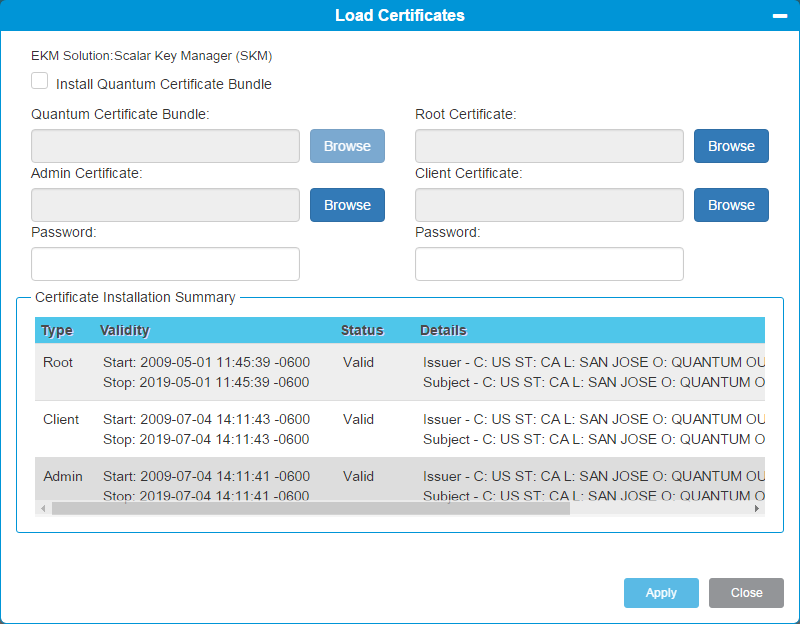800x624 pixels.
Task: Click the Type column header
Action: pos(57,330)
